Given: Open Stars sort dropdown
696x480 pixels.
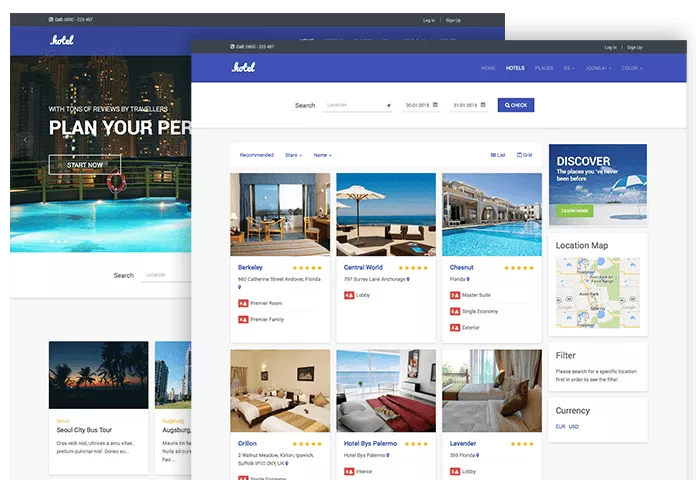Looking at the screenshot, I should tap(293, 155).
